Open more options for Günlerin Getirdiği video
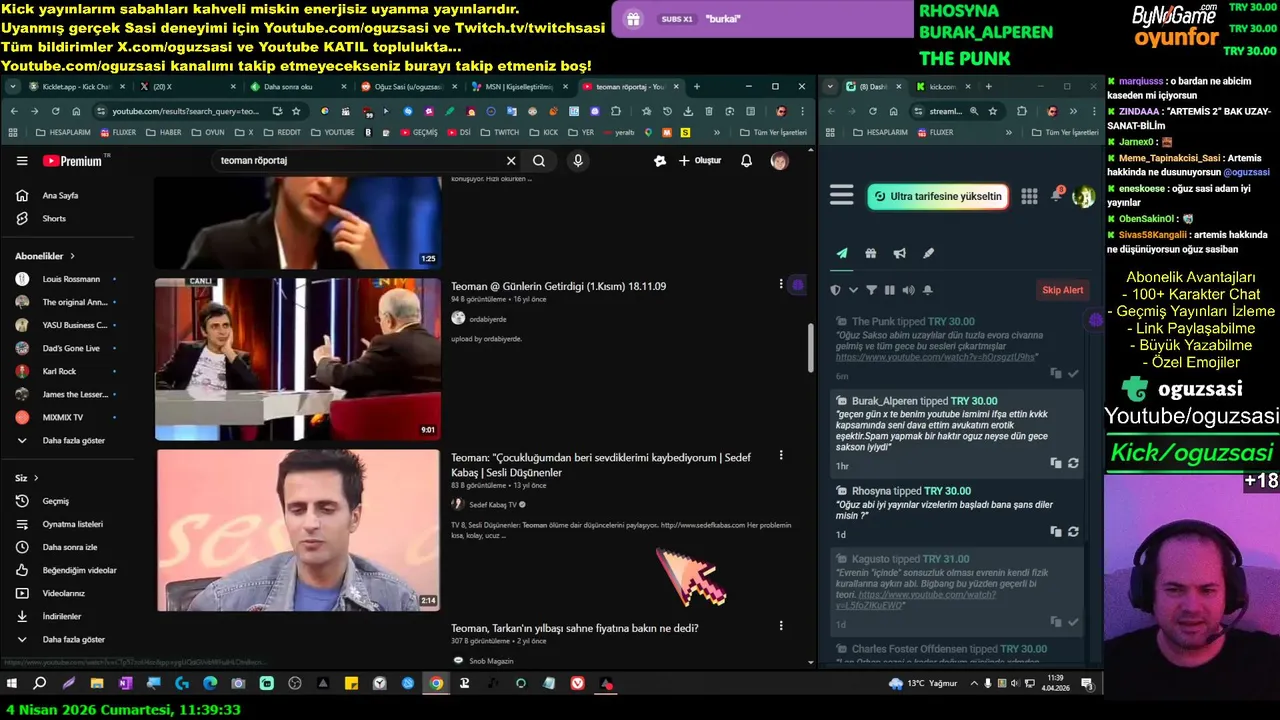This screenshot has height=720, width=1280. pos(781,285)
